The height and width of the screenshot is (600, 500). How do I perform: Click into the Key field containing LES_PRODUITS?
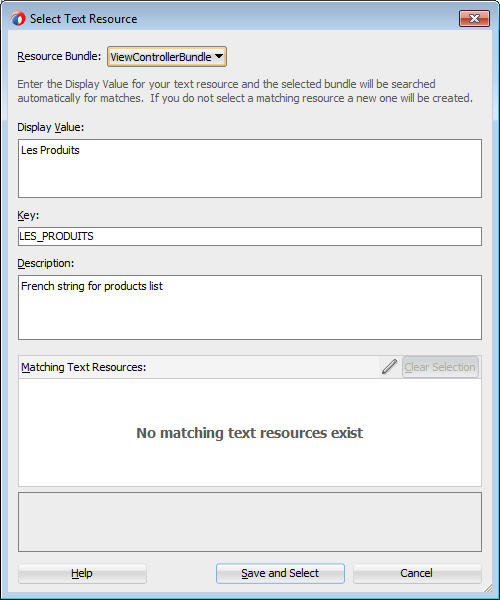click(x=250, y=236)
